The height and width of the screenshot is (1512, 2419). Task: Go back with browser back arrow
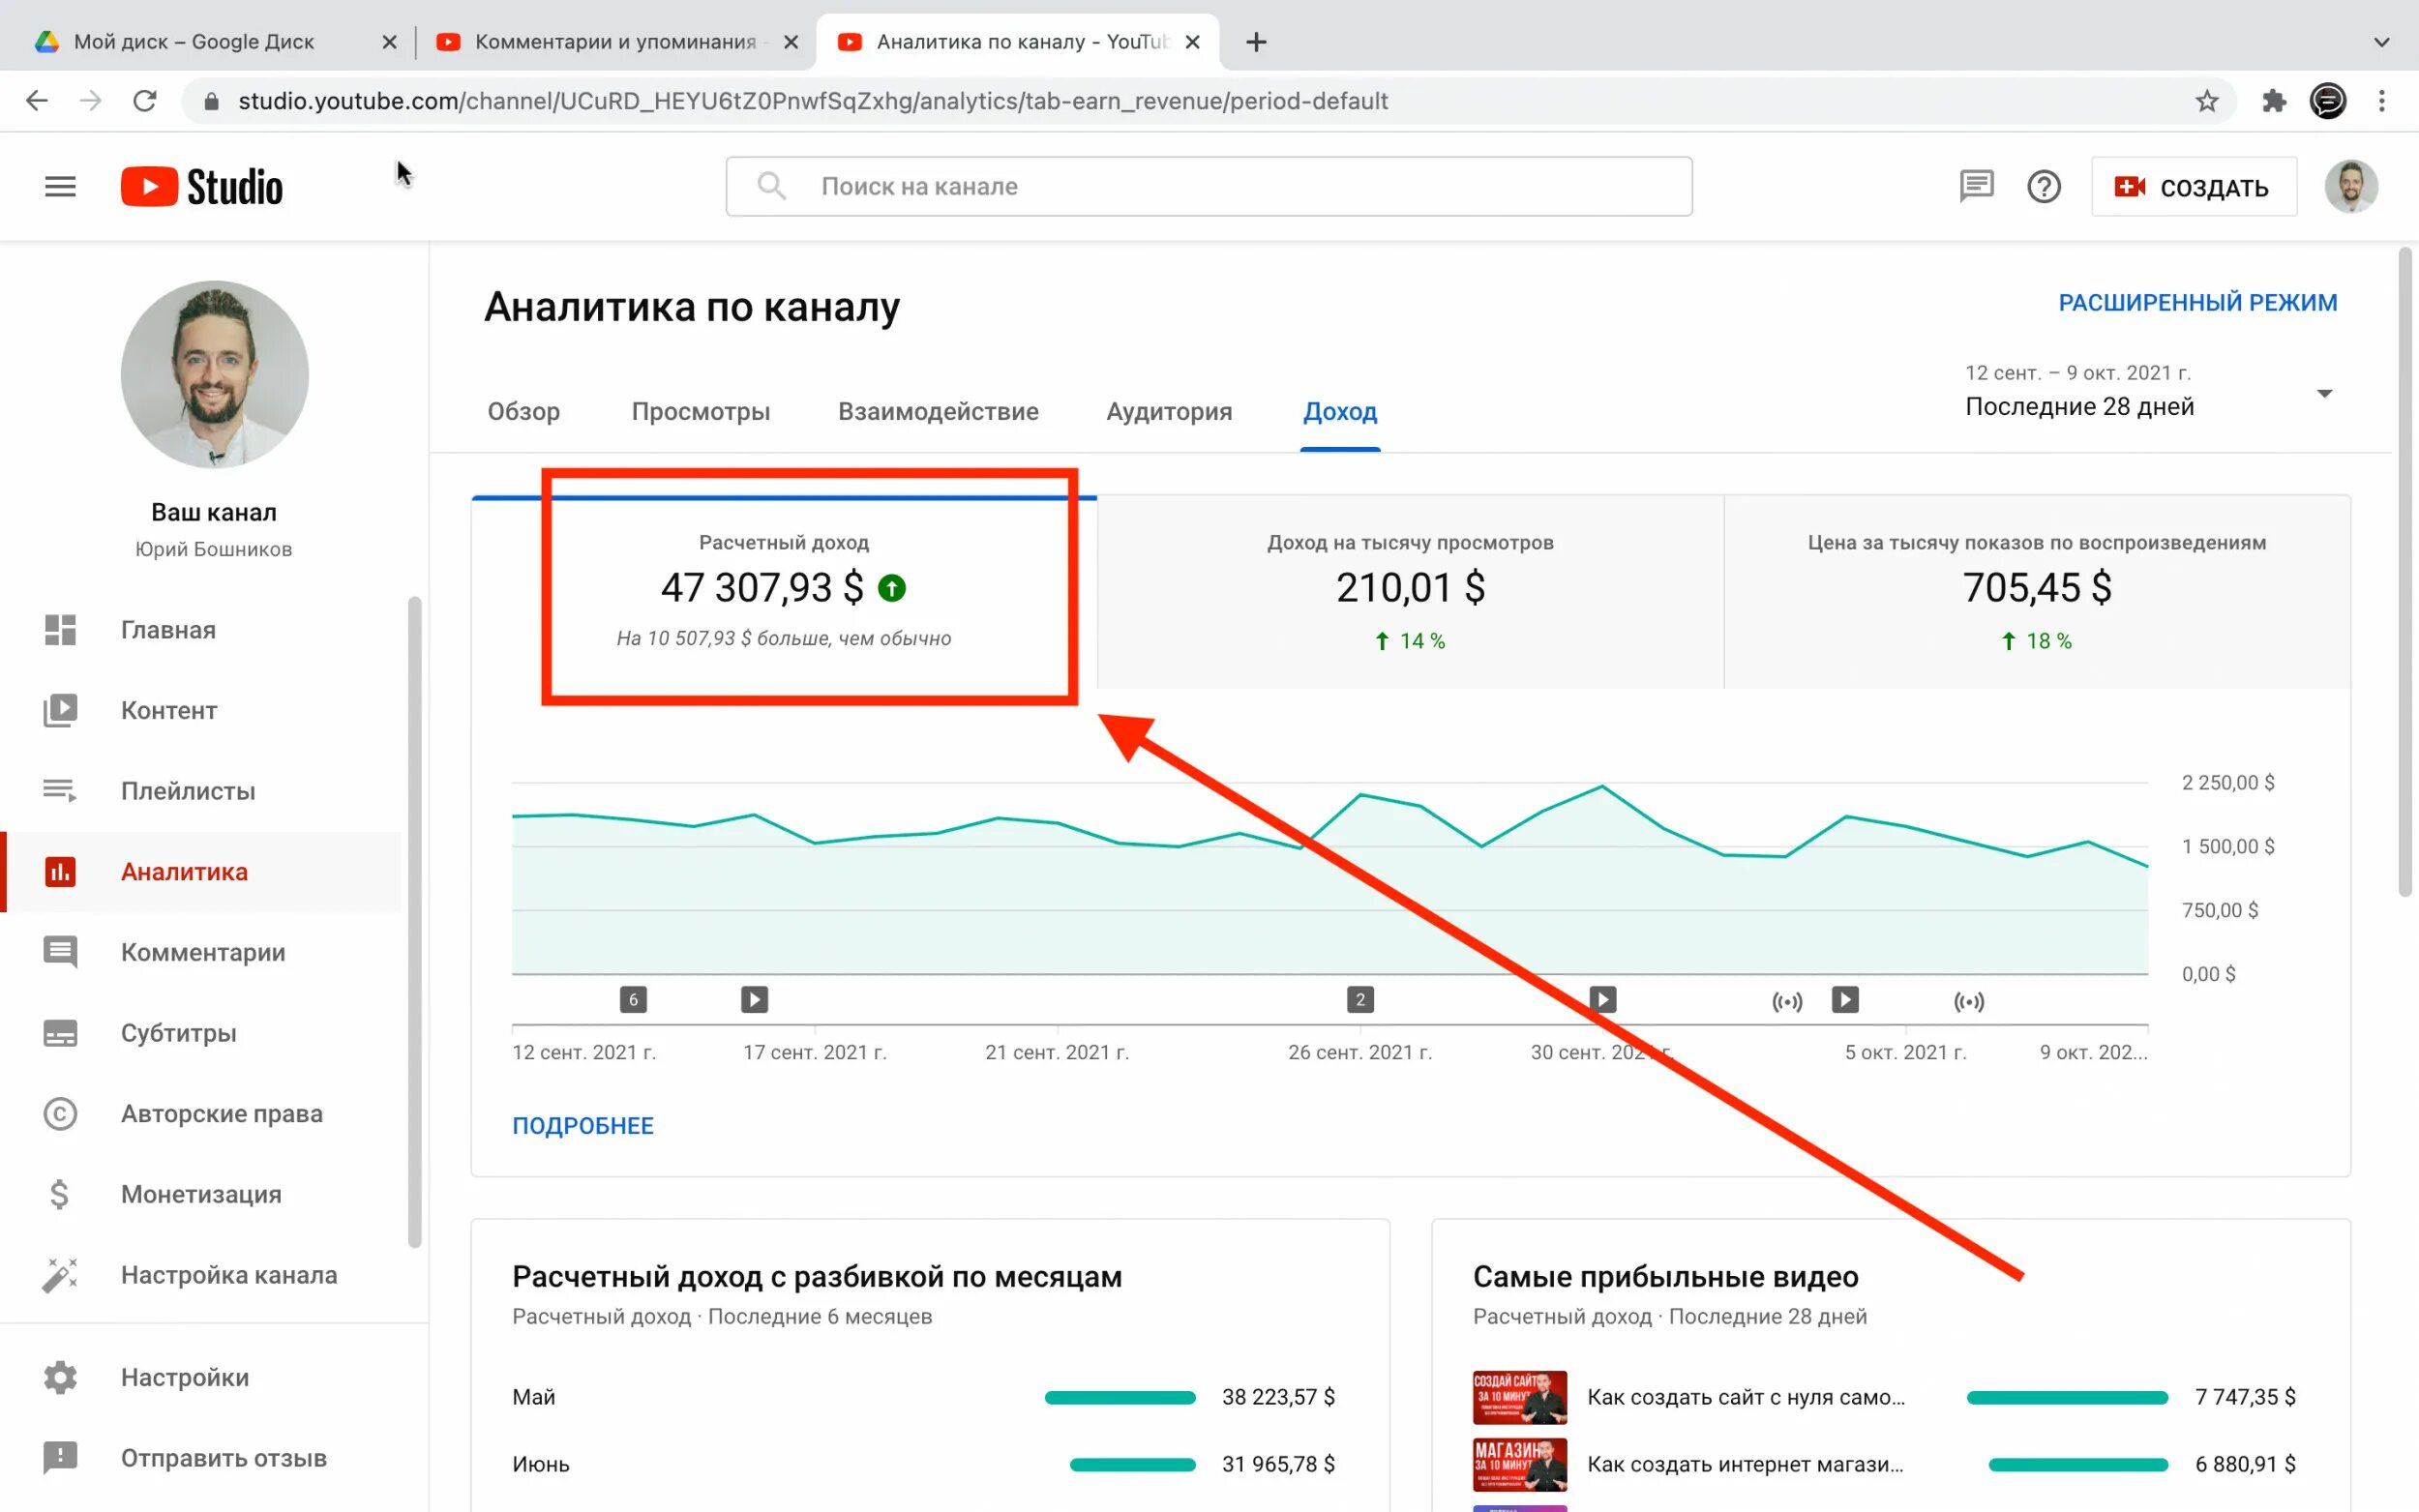[x=37, y=101]
